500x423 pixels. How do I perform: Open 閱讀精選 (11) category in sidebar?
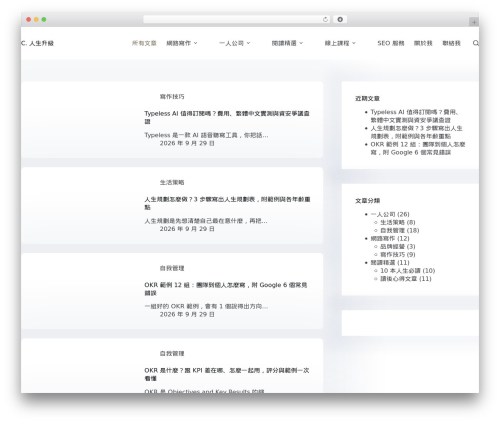(390, 262)
